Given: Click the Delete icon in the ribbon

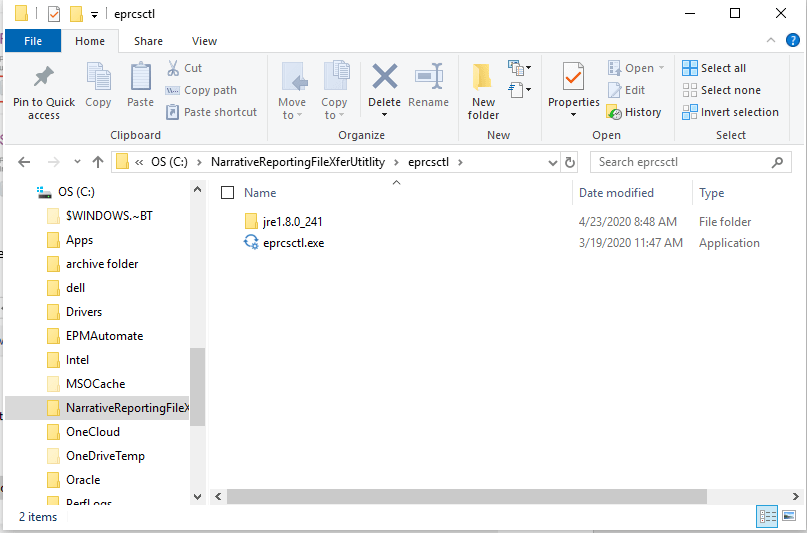Looking at the screenshot, I should click(x=384, y=78).
